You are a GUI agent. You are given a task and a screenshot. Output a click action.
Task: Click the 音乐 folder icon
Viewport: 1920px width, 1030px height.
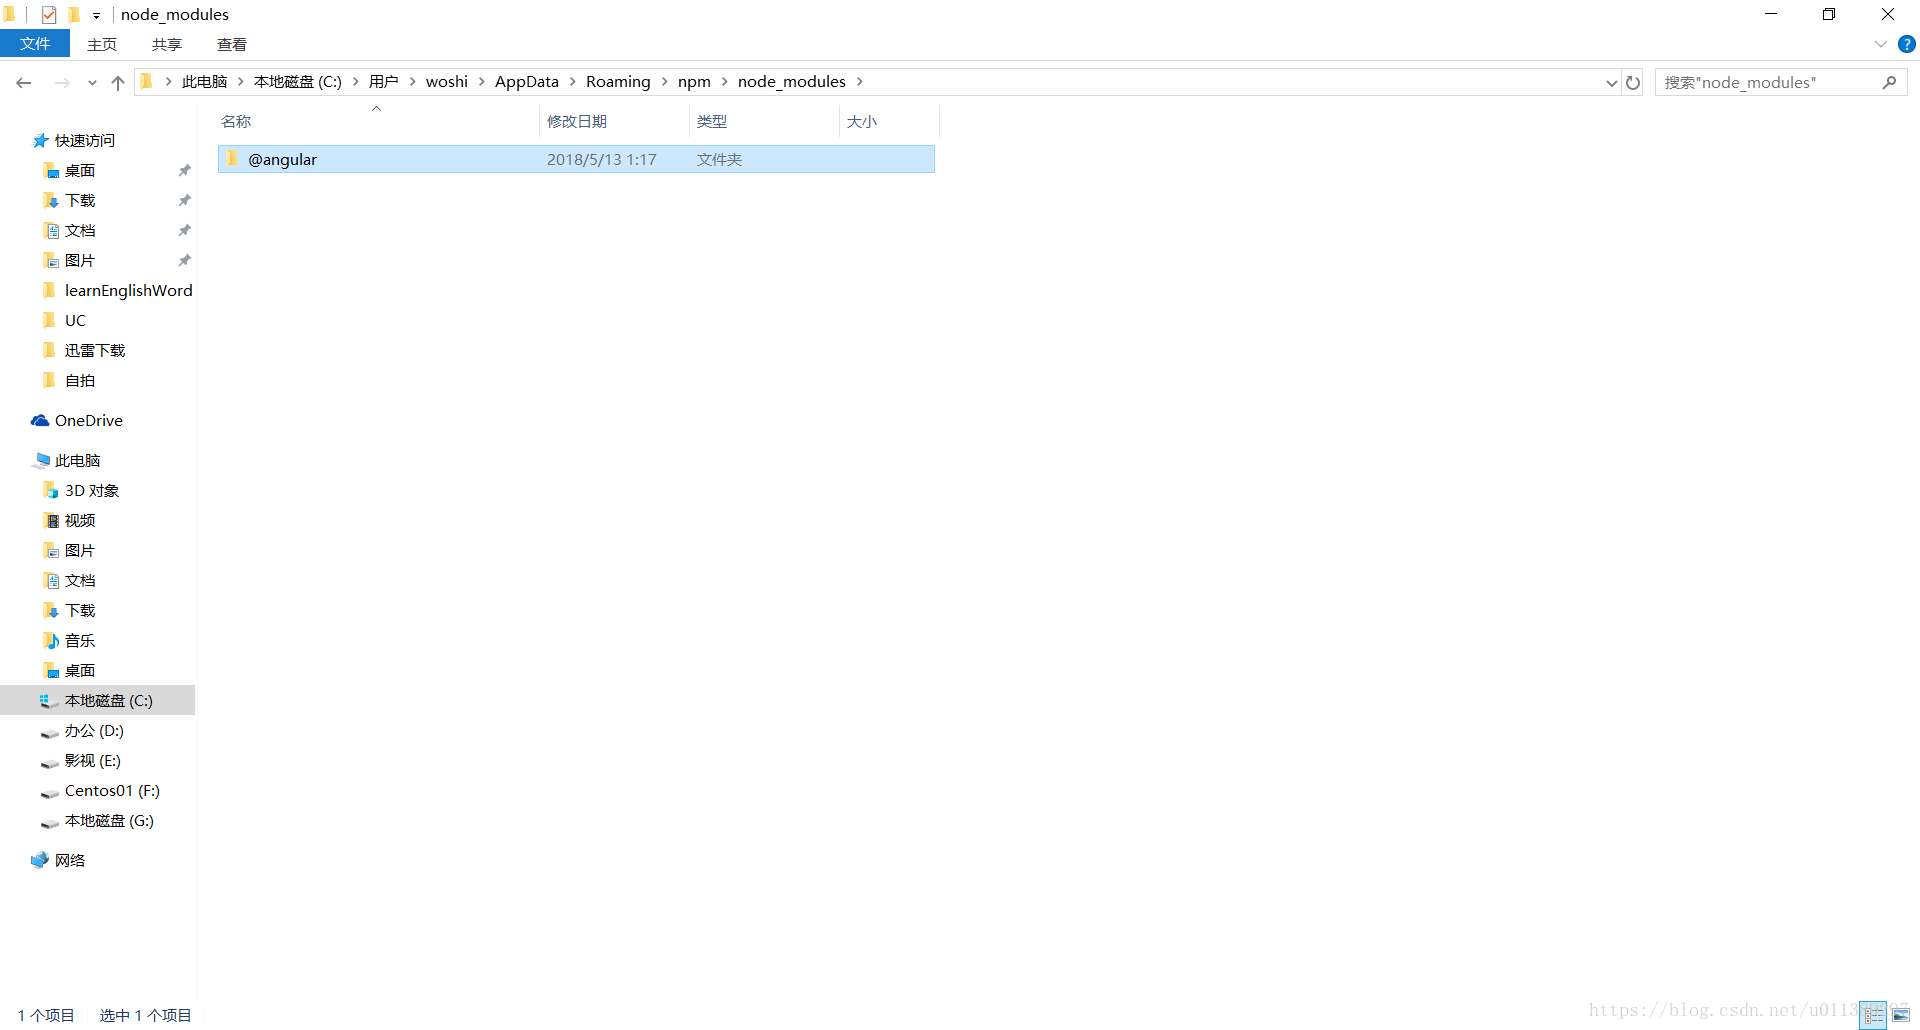click(51, 641)
